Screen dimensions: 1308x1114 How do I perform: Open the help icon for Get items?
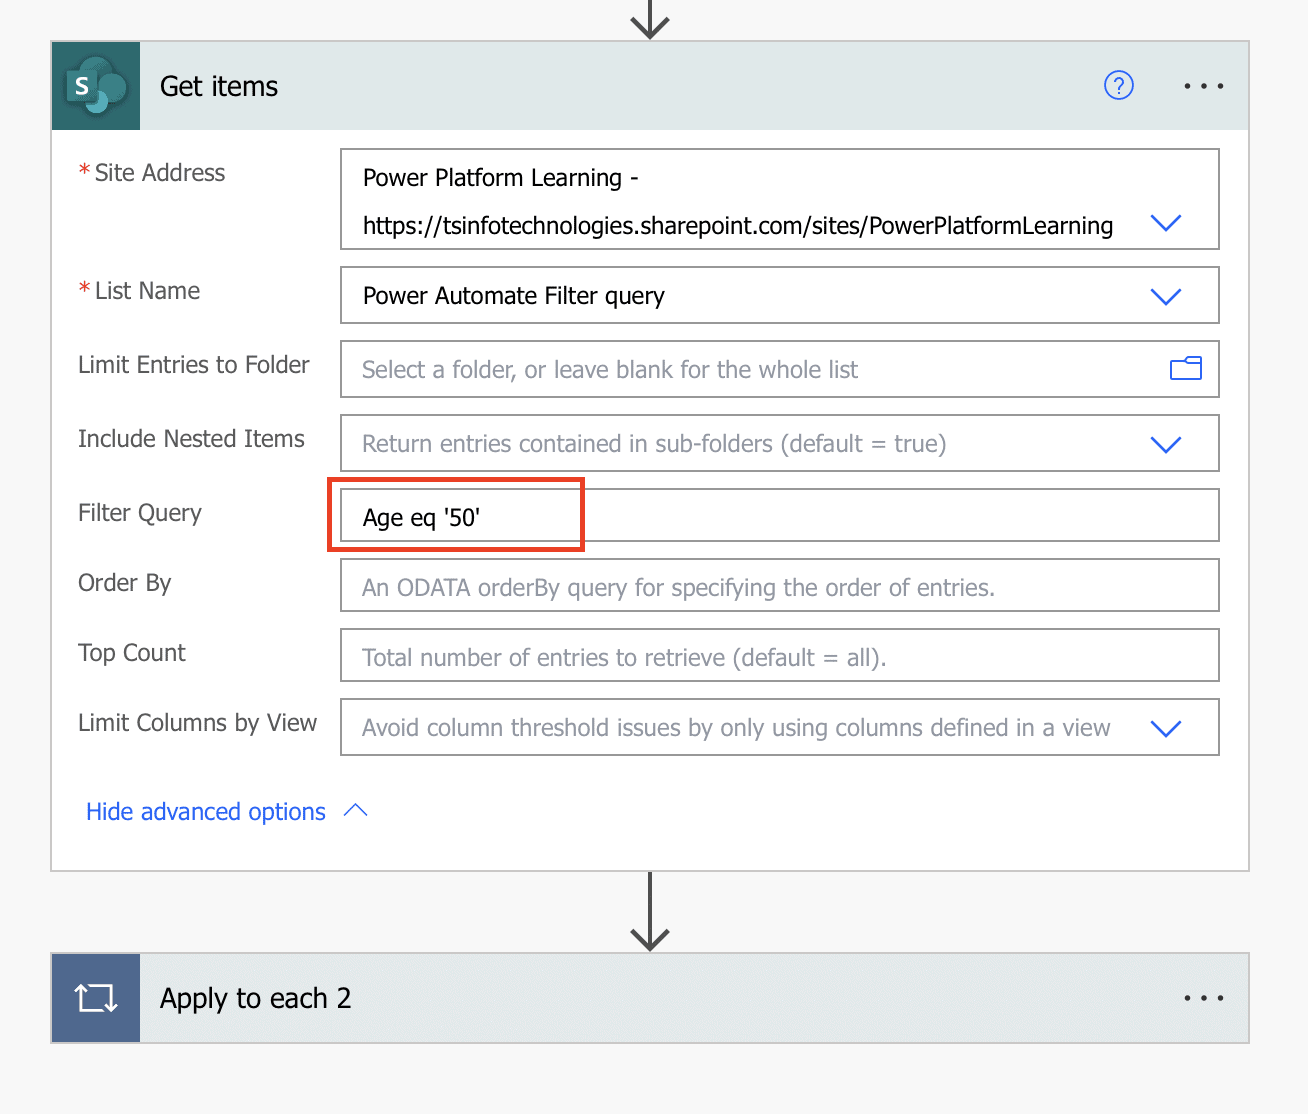(x=1118, y=86)
